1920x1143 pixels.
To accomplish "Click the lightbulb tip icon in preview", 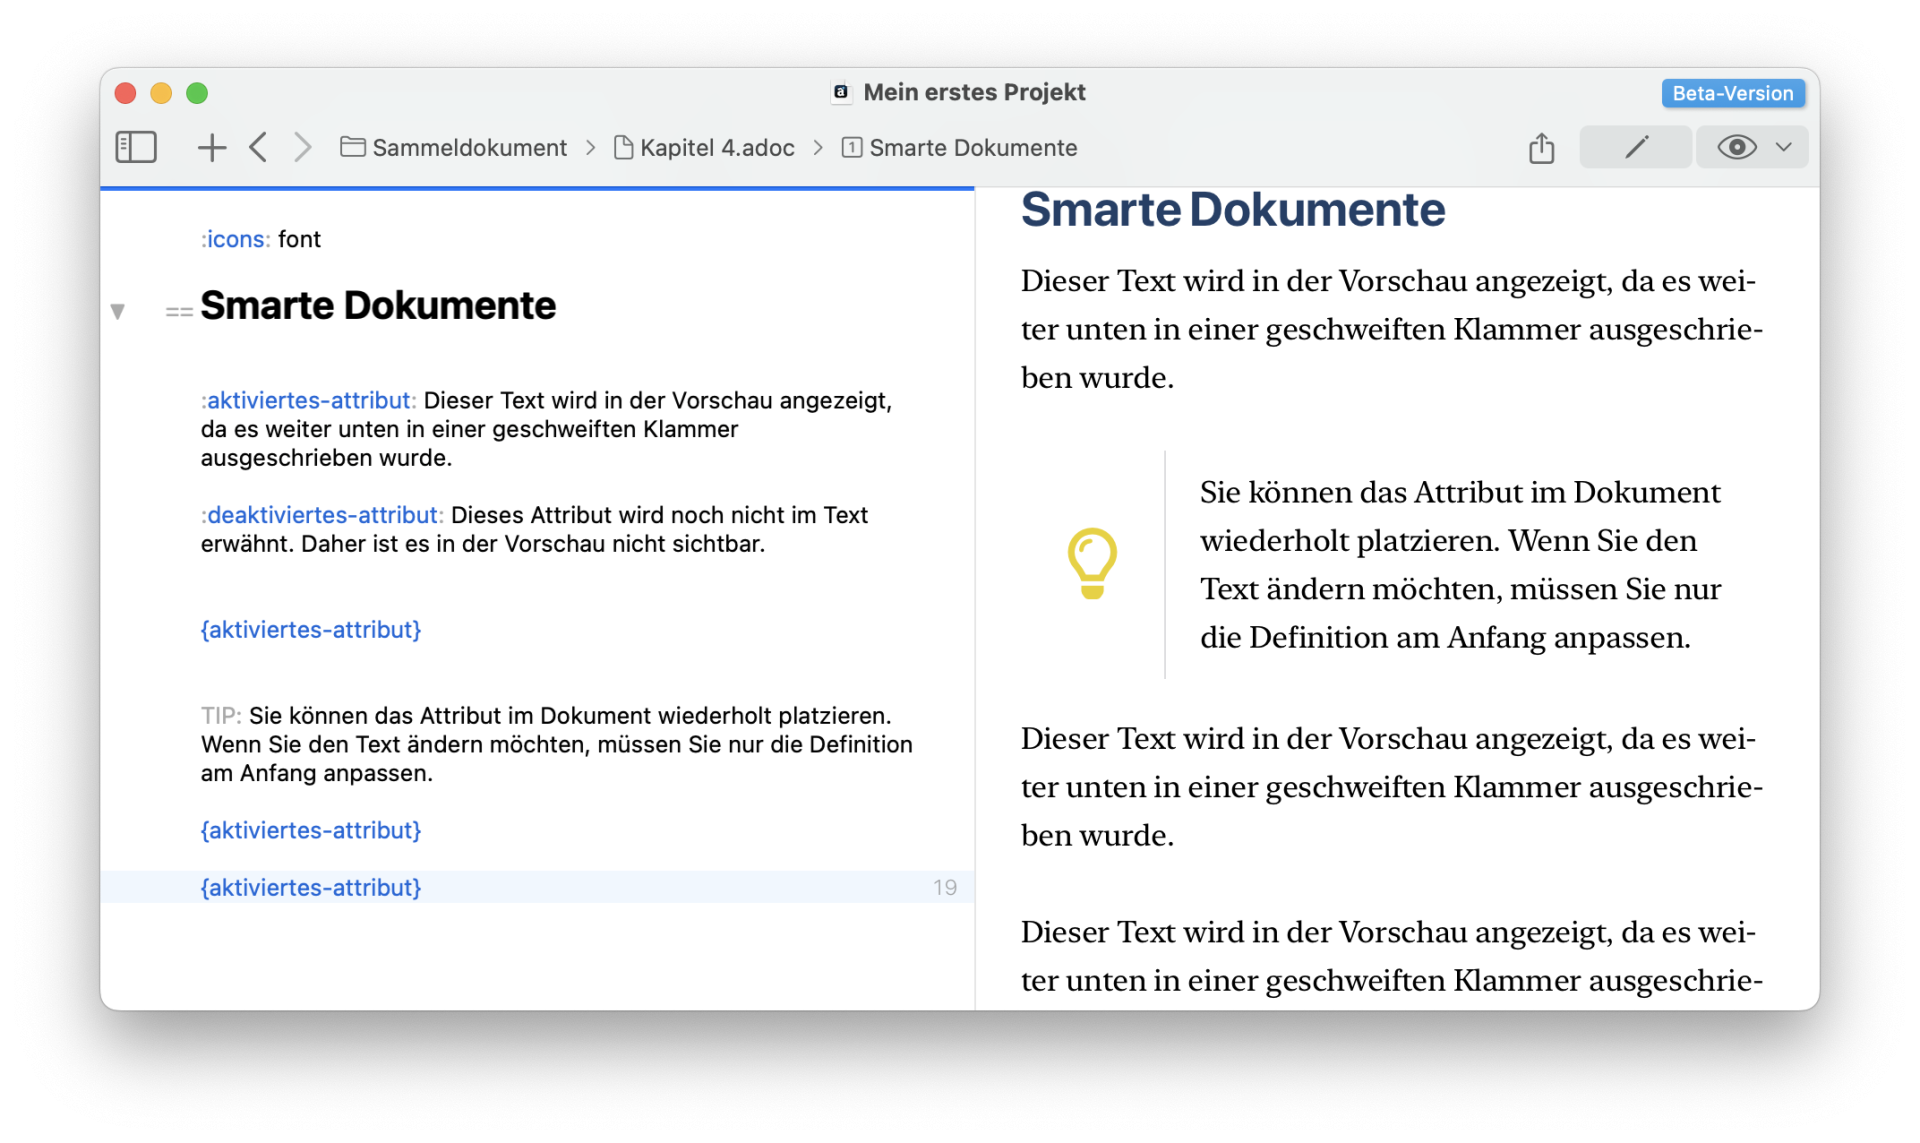I will [x=1091, y=563].
